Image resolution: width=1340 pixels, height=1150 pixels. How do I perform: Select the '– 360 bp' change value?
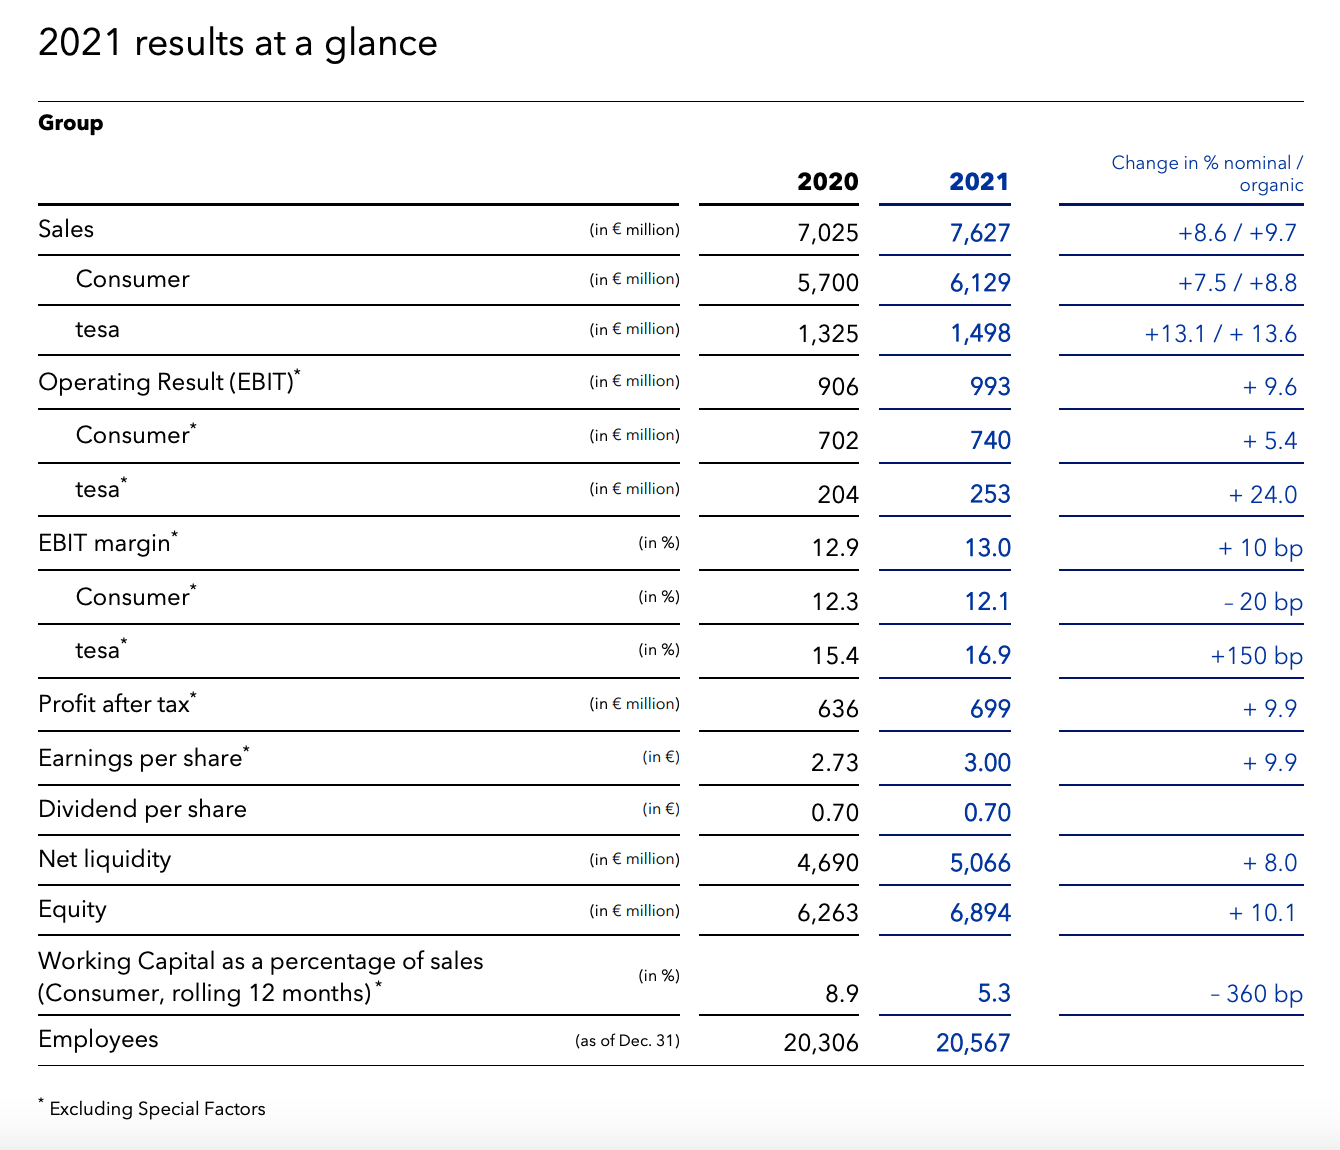click(1256, 994)
